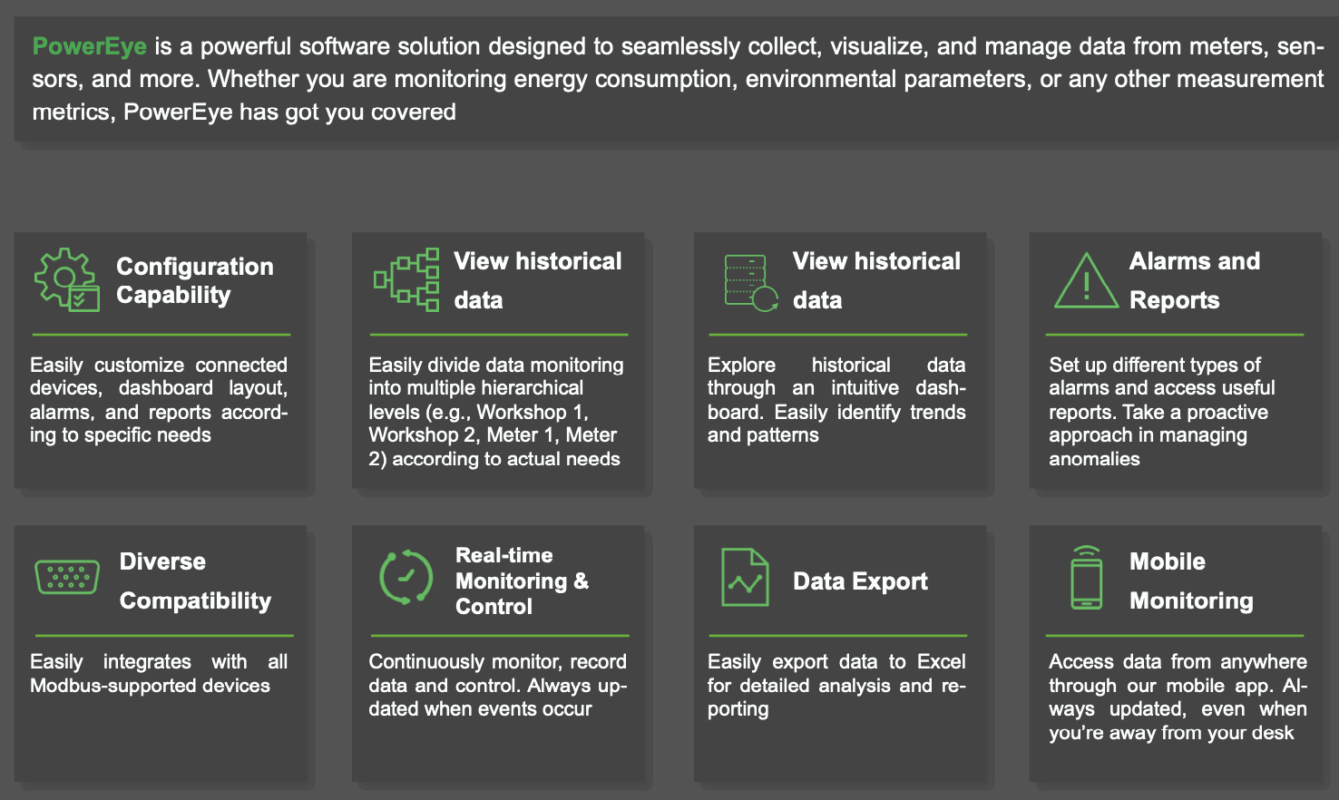
Task: Click the warning triangle alarm icon
Action: [x=1085, y=281]
